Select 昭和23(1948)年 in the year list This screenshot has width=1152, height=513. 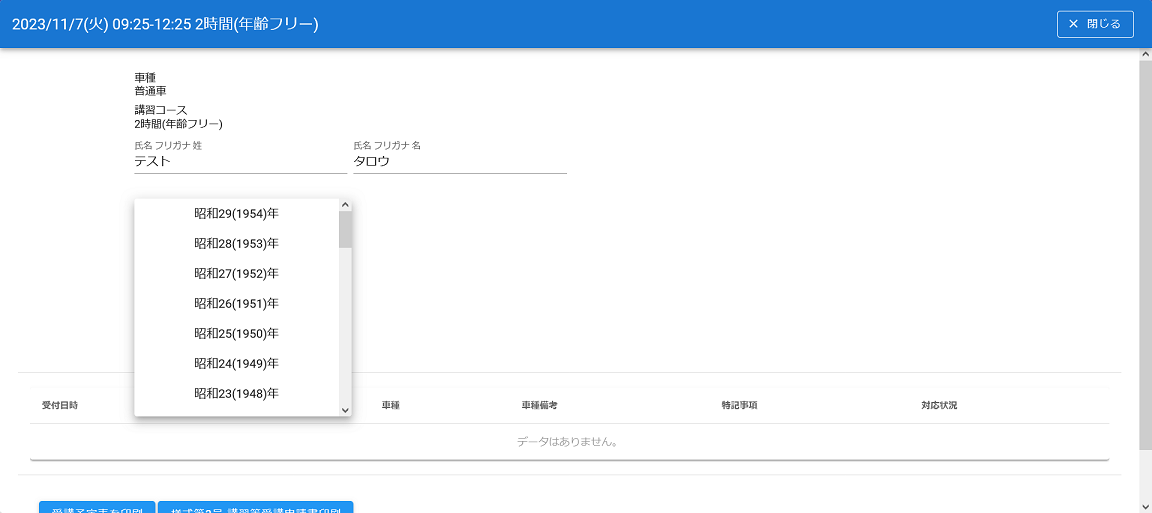(x=236, y=393)
